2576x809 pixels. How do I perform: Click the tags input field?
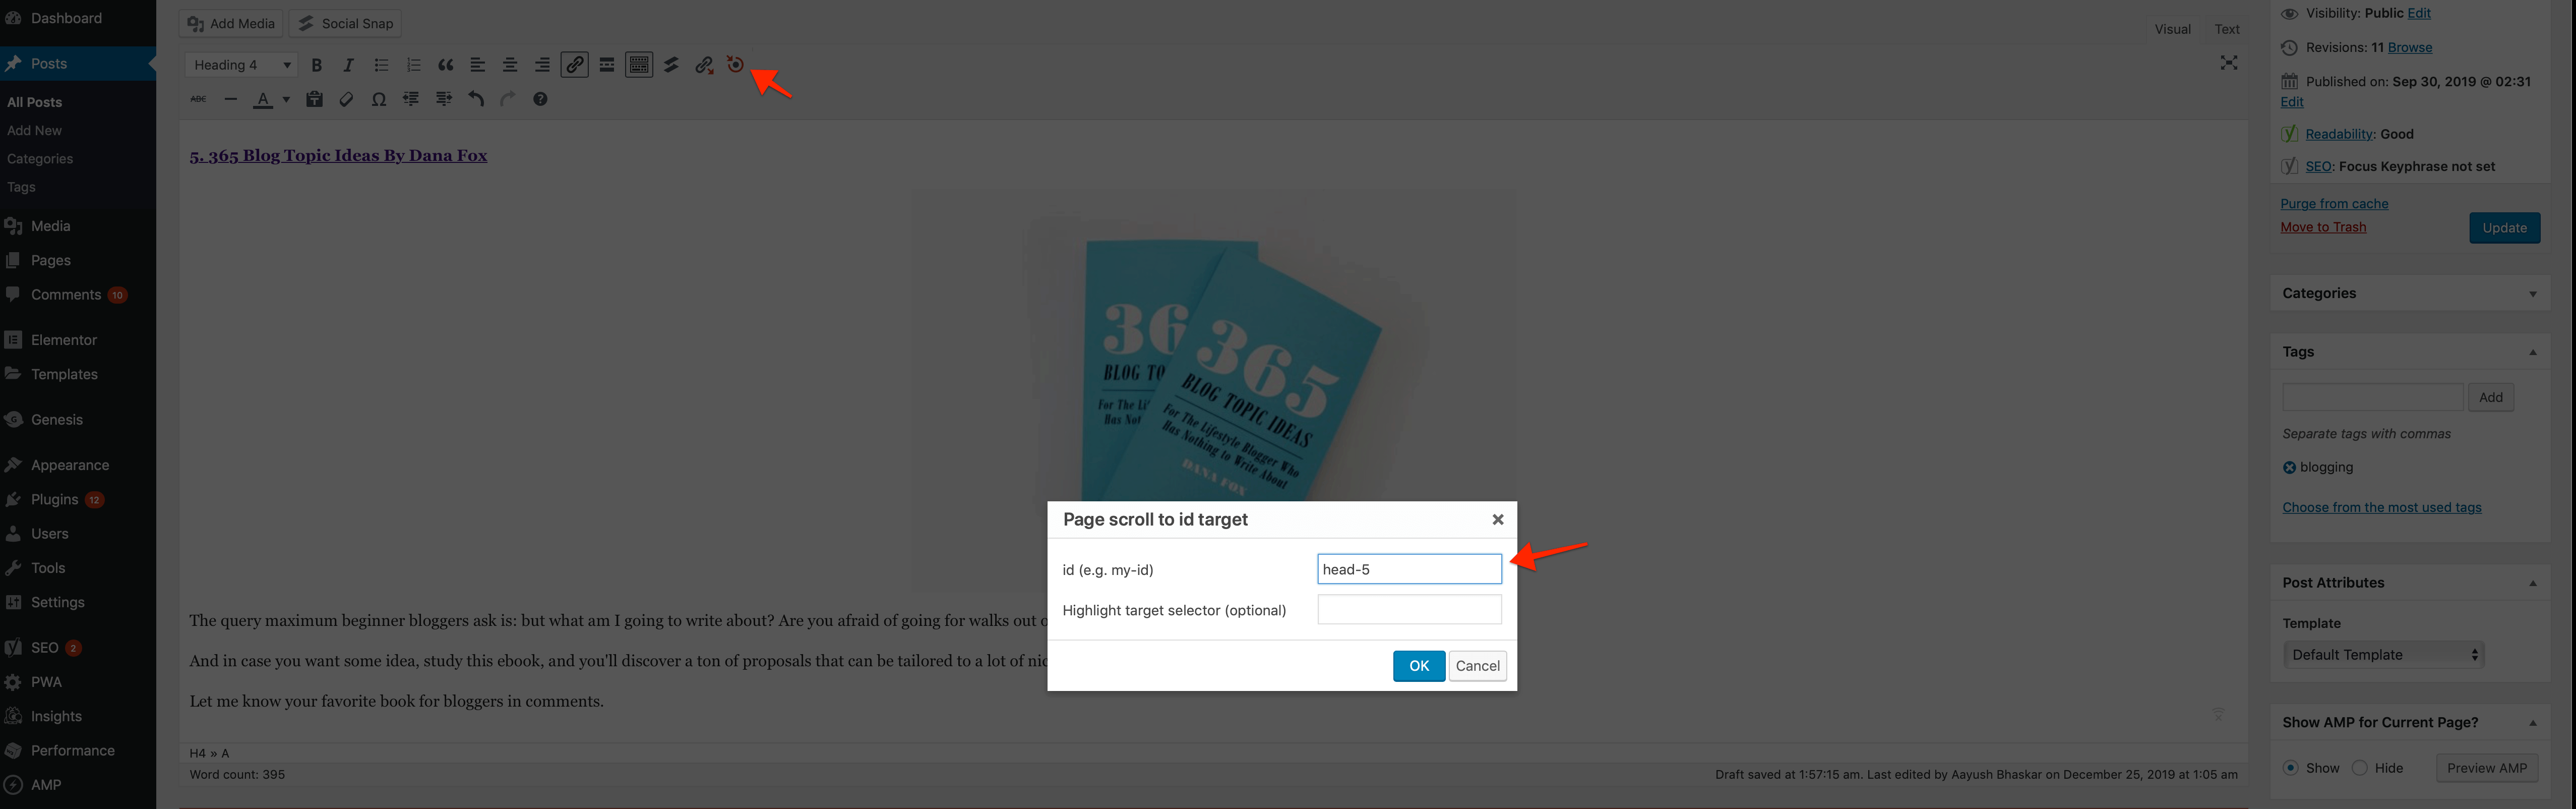(x=2372, y=397)
